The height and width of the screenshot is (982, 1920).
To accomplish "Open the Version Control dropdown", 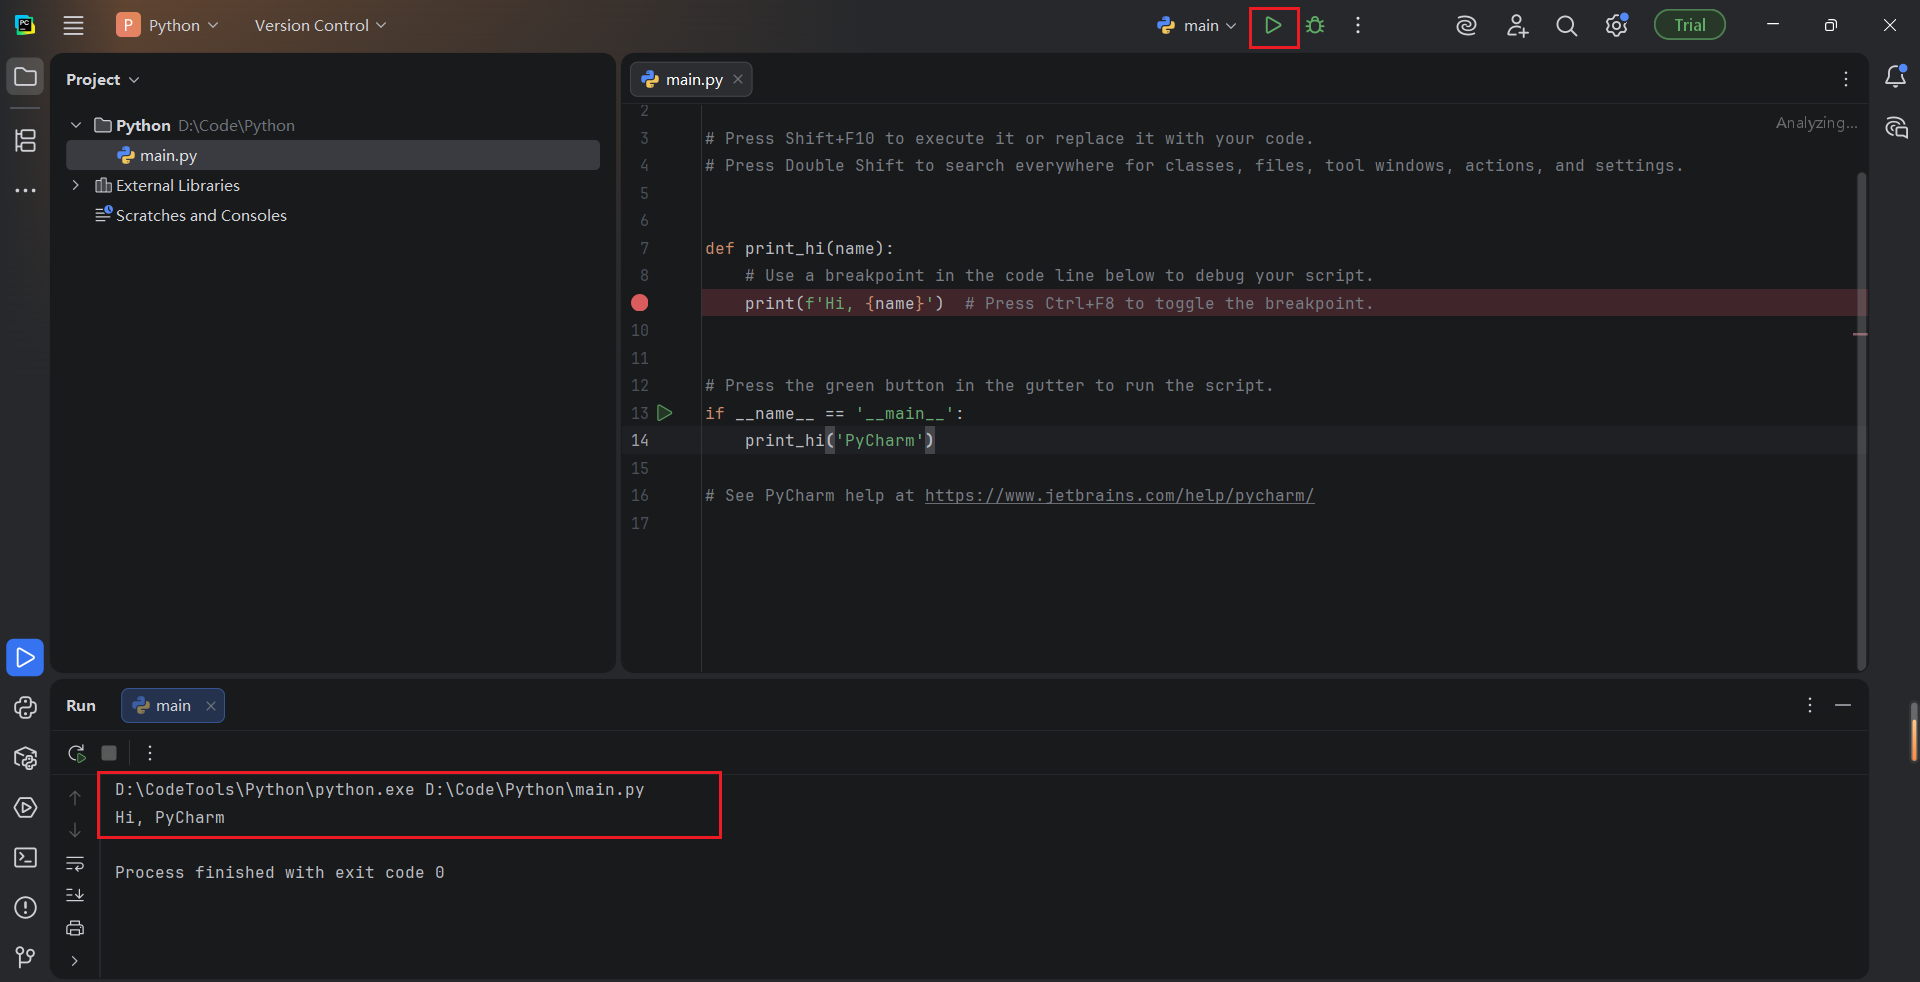I will 320,26.
